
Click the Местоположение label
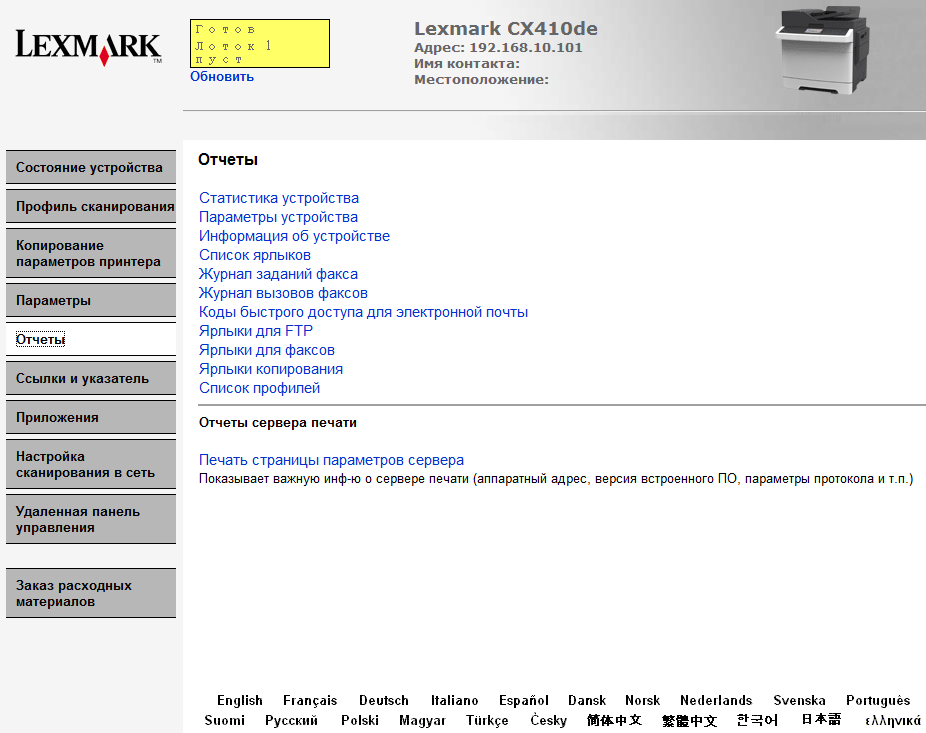481,80
